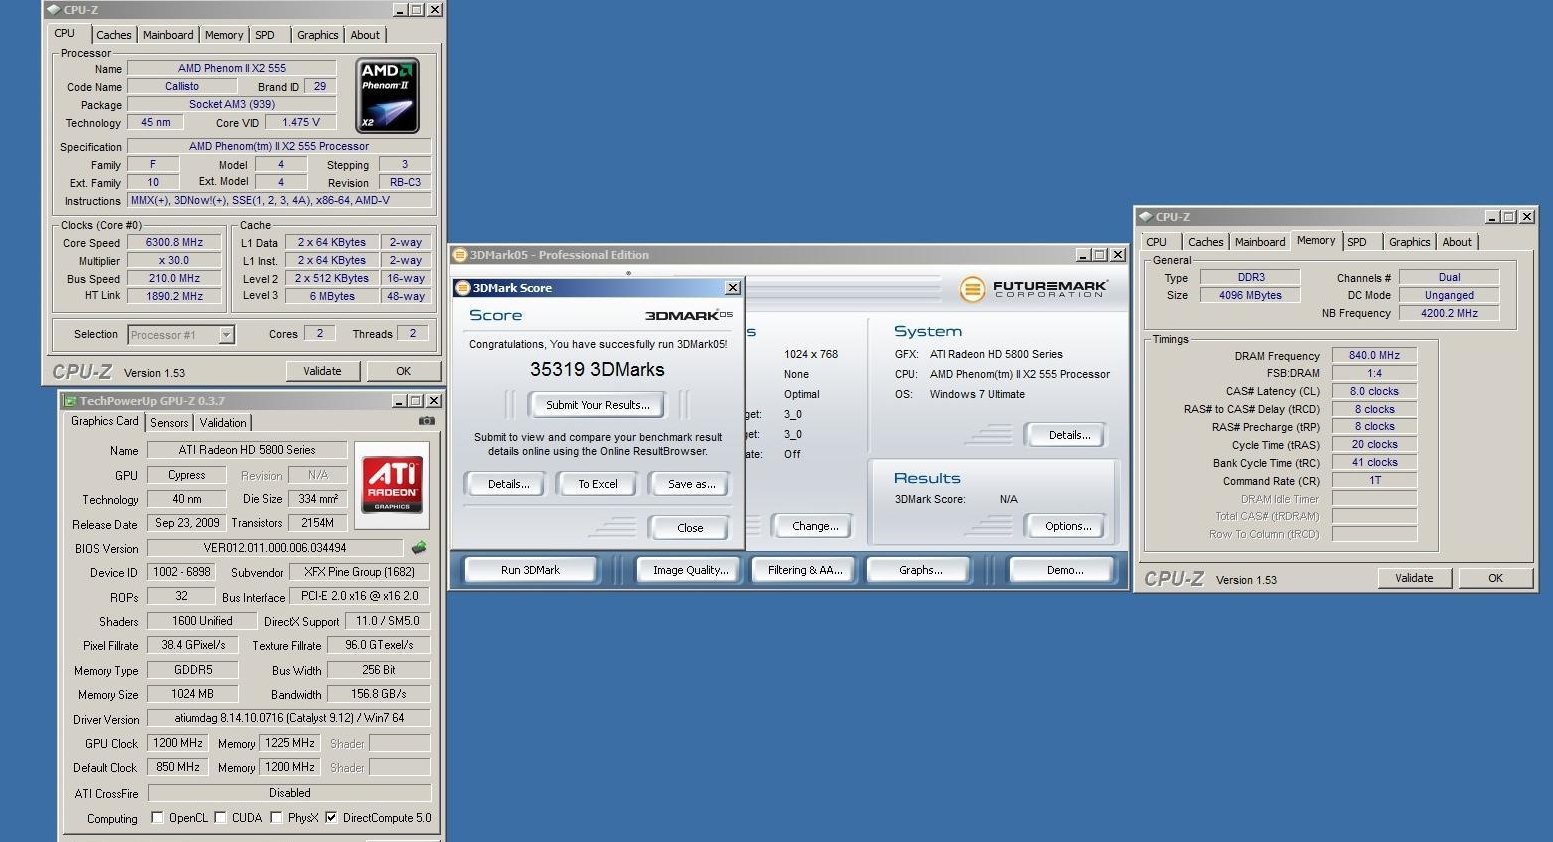The image size is (1553, 842).
Task: Click OK in the CPU-Z memory window
Action: coord(1495,578)
